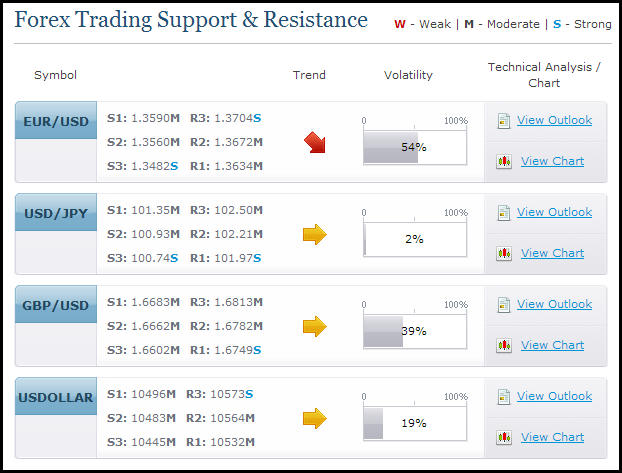The width and height of the screenshot is (622, 473).
Task: Click the GBP/USD outlook document icon
Action: pyautogui.click(x=504, y=305)
